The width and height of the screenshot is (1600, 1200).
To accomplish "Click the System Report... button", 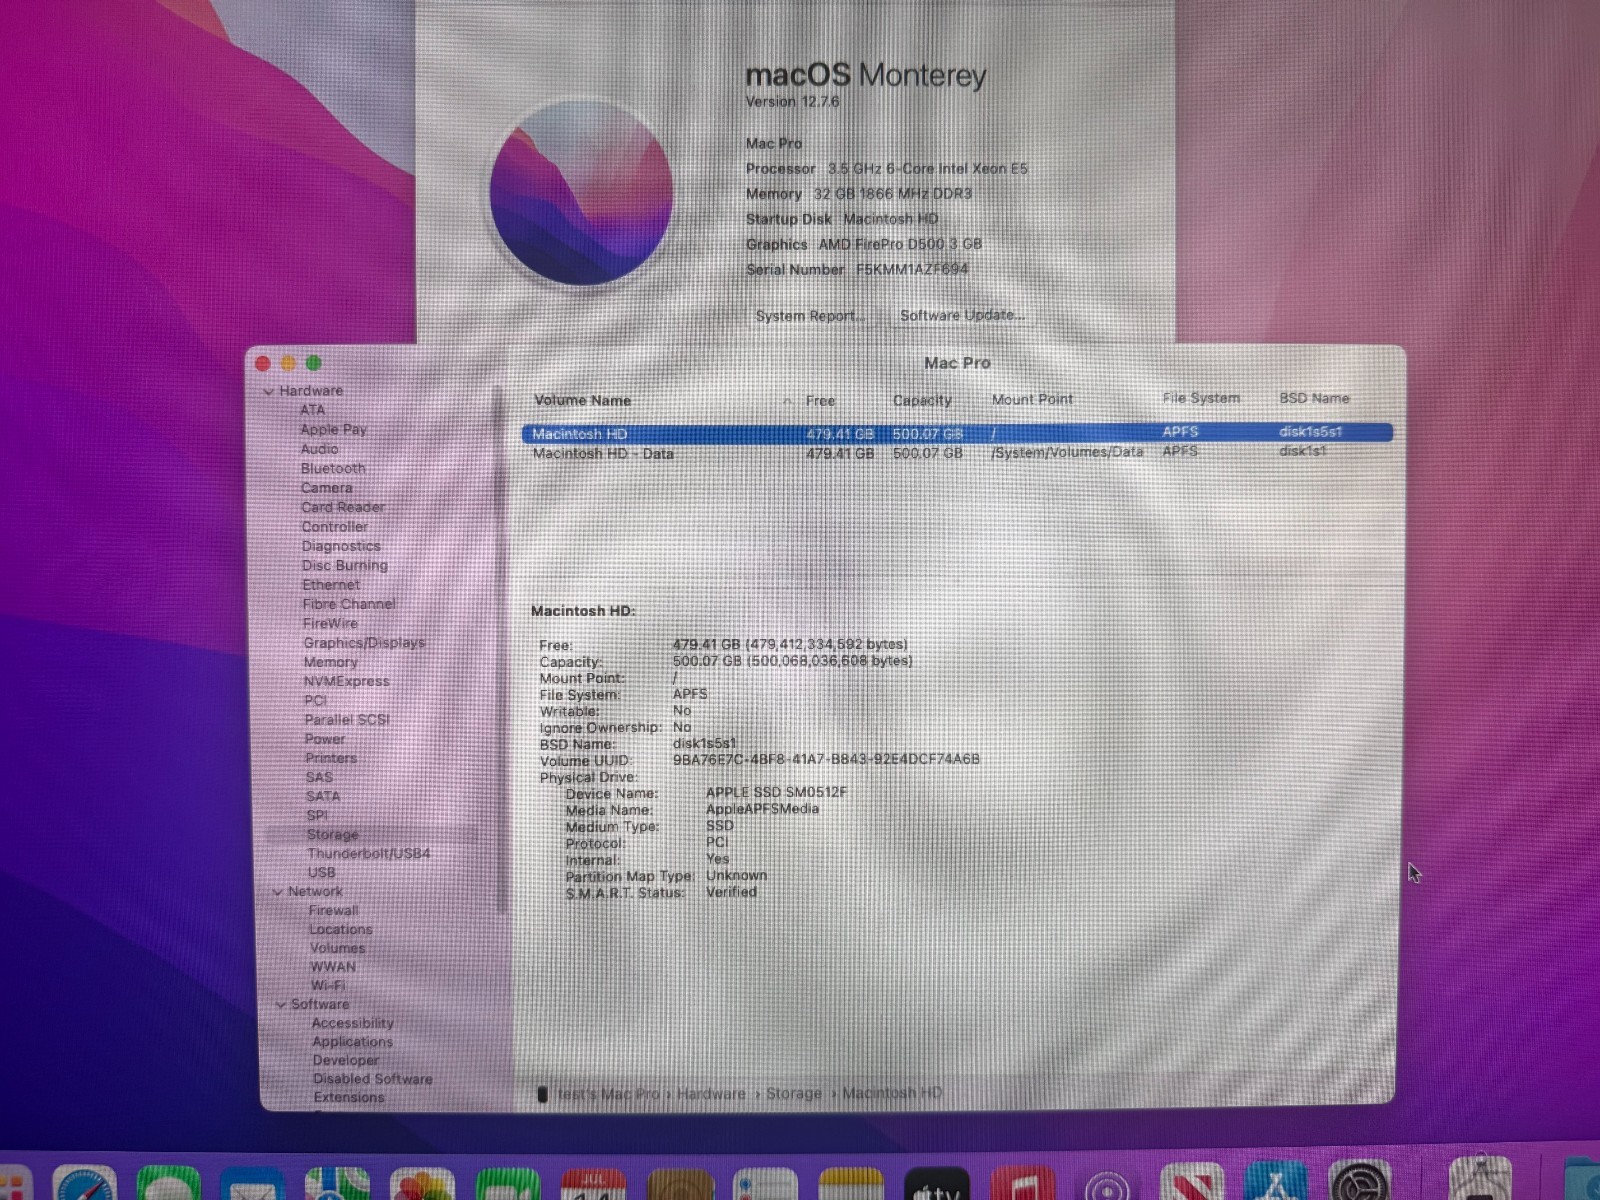I will pyautogui.click(x=810, y=316).
